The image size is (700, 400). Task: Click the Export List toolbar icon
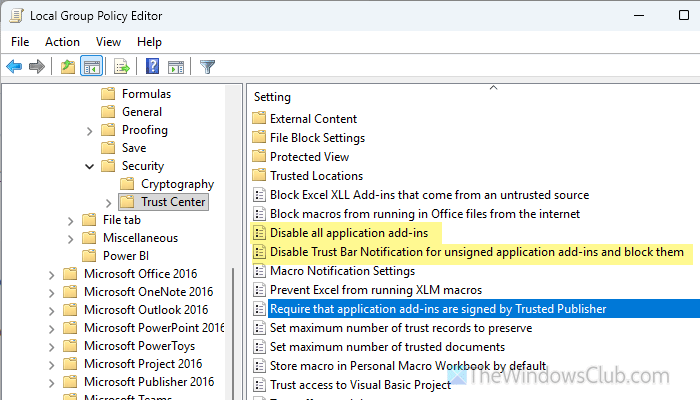tap(121, 67)
